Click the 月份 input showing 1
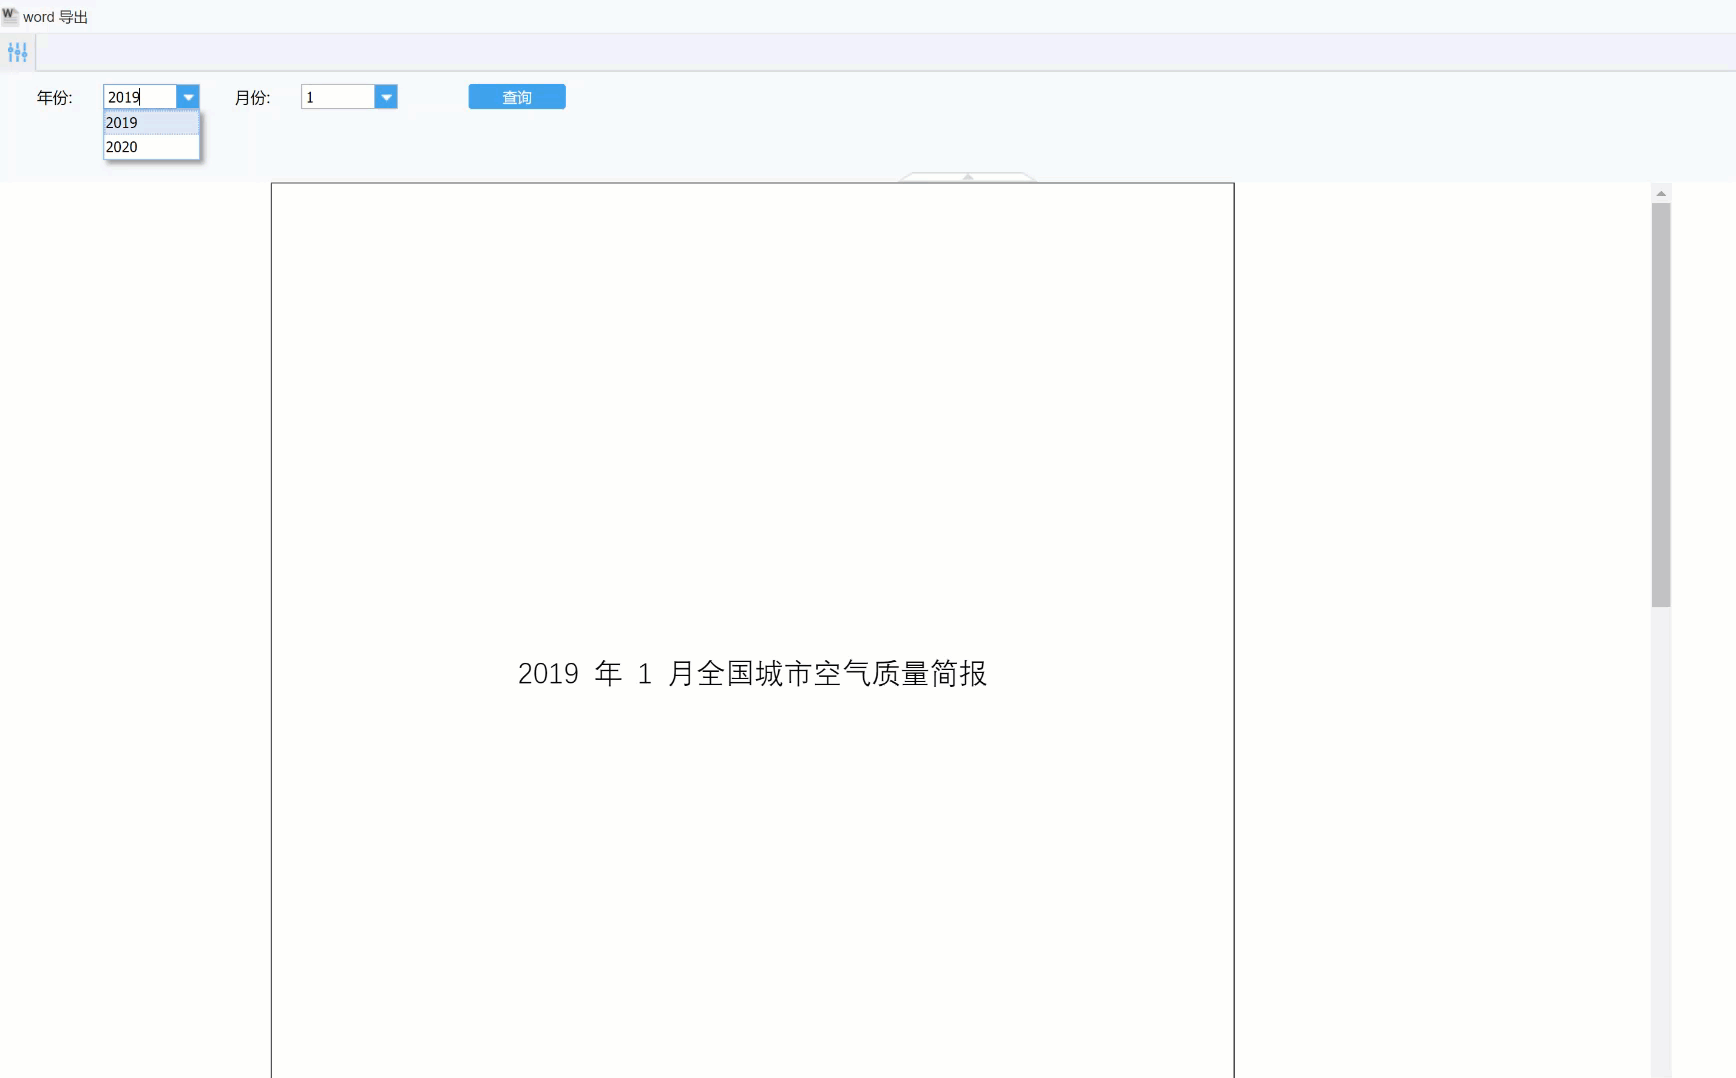The width and height of the screenshot is (1736, 1078). coord(338,97)
